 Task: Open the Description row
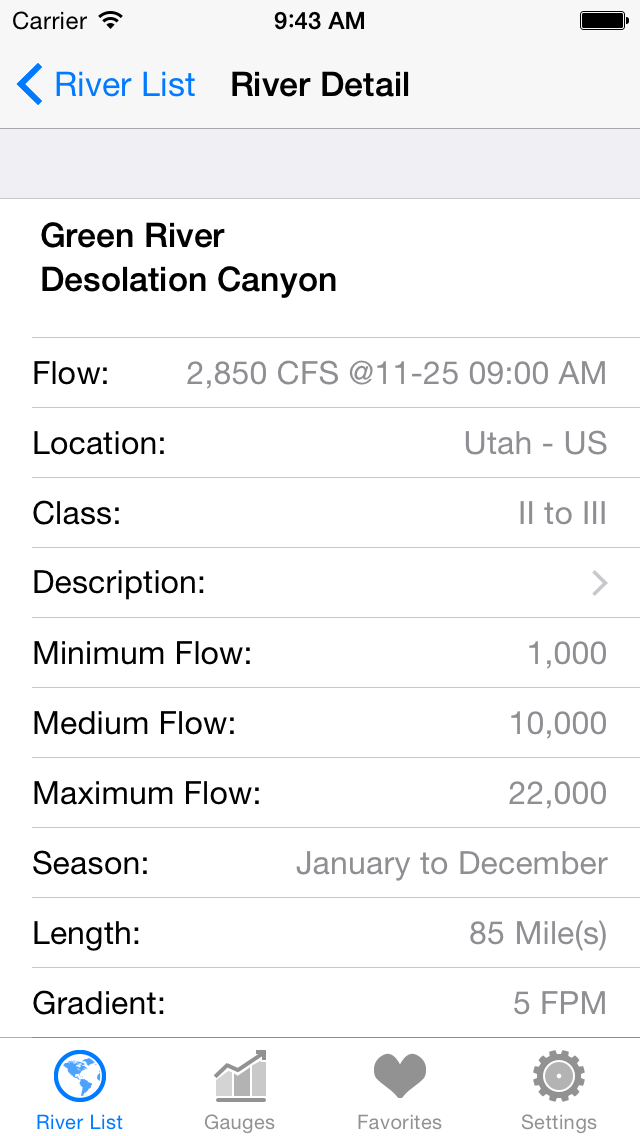[x=320, y=583]
